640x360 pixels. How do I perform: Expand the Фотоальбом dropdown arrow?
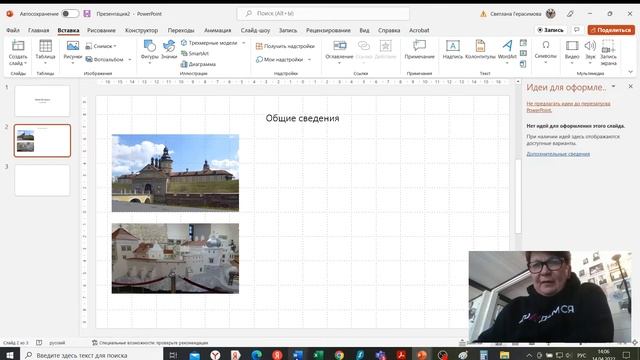130,60
